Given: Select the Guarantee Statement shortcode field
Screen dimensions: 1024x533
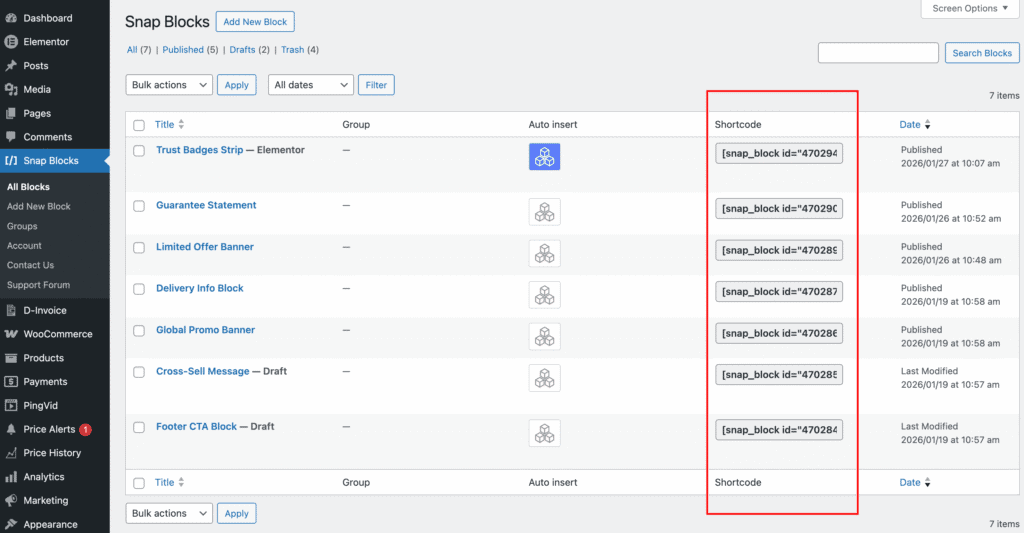Looking at the screenshot, I should point(779,209).
